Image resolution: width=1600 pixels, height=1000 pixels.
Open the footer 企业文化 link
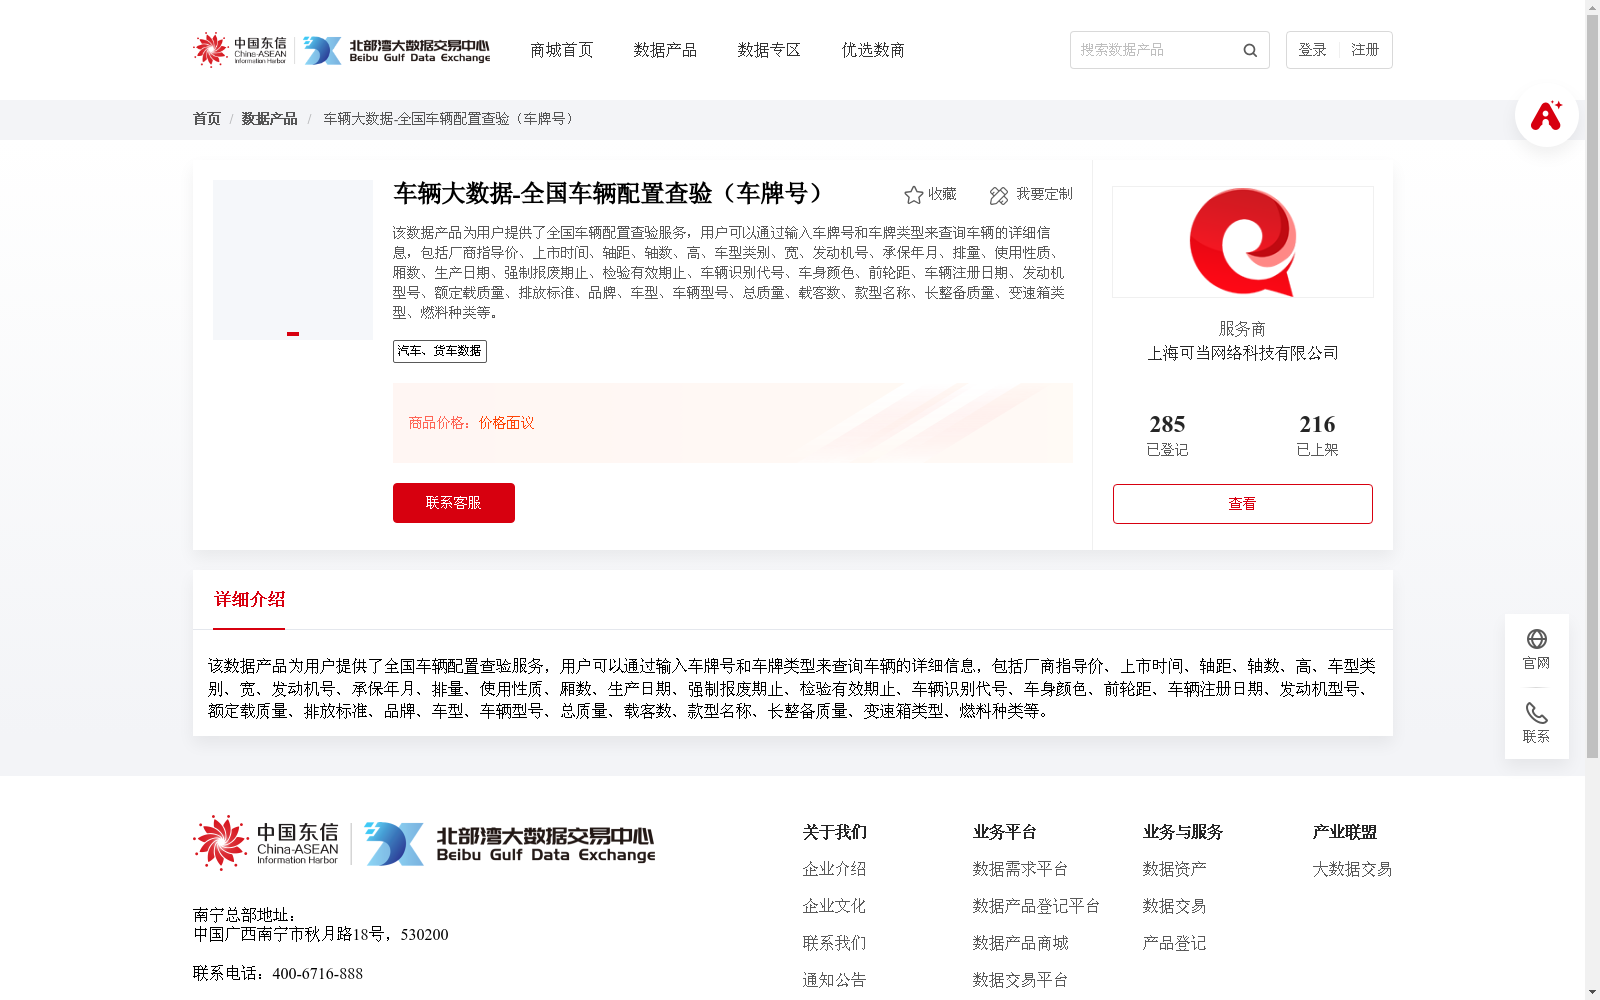point(834,906)
